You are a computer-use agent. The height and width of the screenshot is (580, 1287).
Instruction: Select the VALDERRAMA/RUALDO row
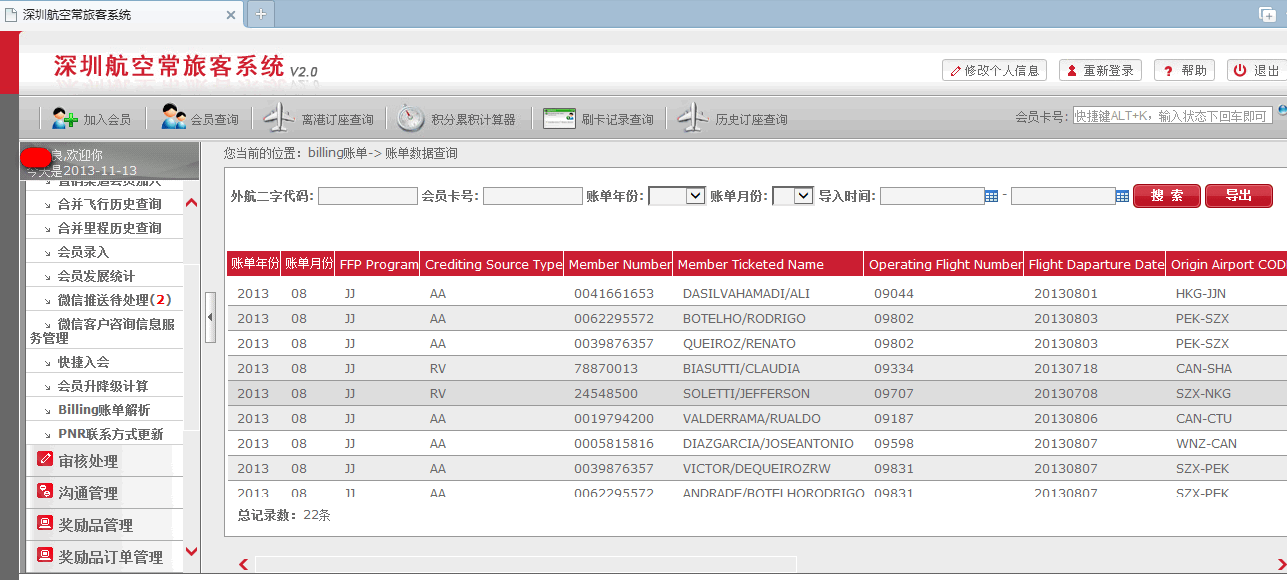(x=757, y=419)
